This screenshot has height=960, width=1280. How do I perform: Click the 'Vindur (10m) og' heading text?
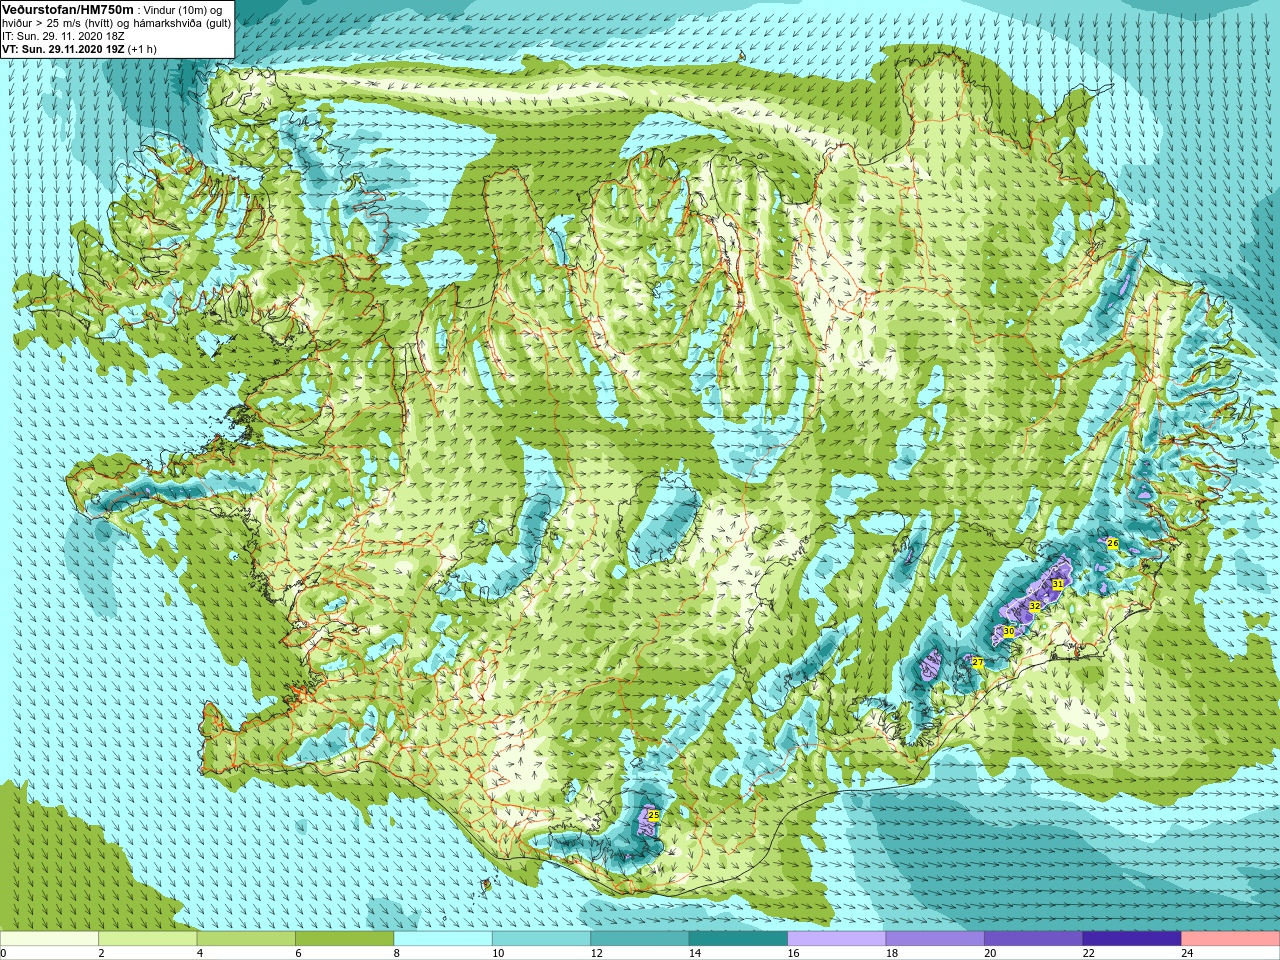183,10
